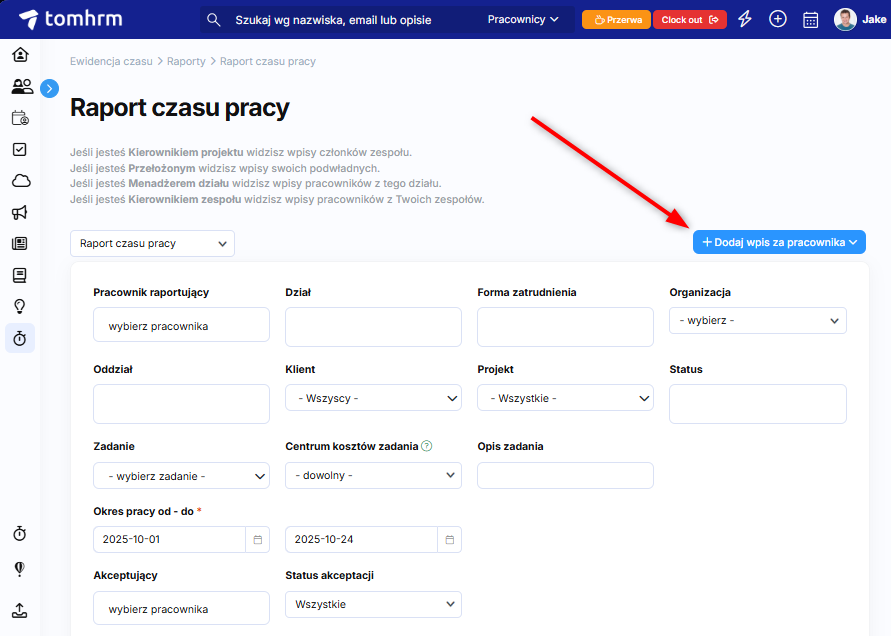Click the plus circle icon in header
The image size is (891, 636).
tap(778, 19)
